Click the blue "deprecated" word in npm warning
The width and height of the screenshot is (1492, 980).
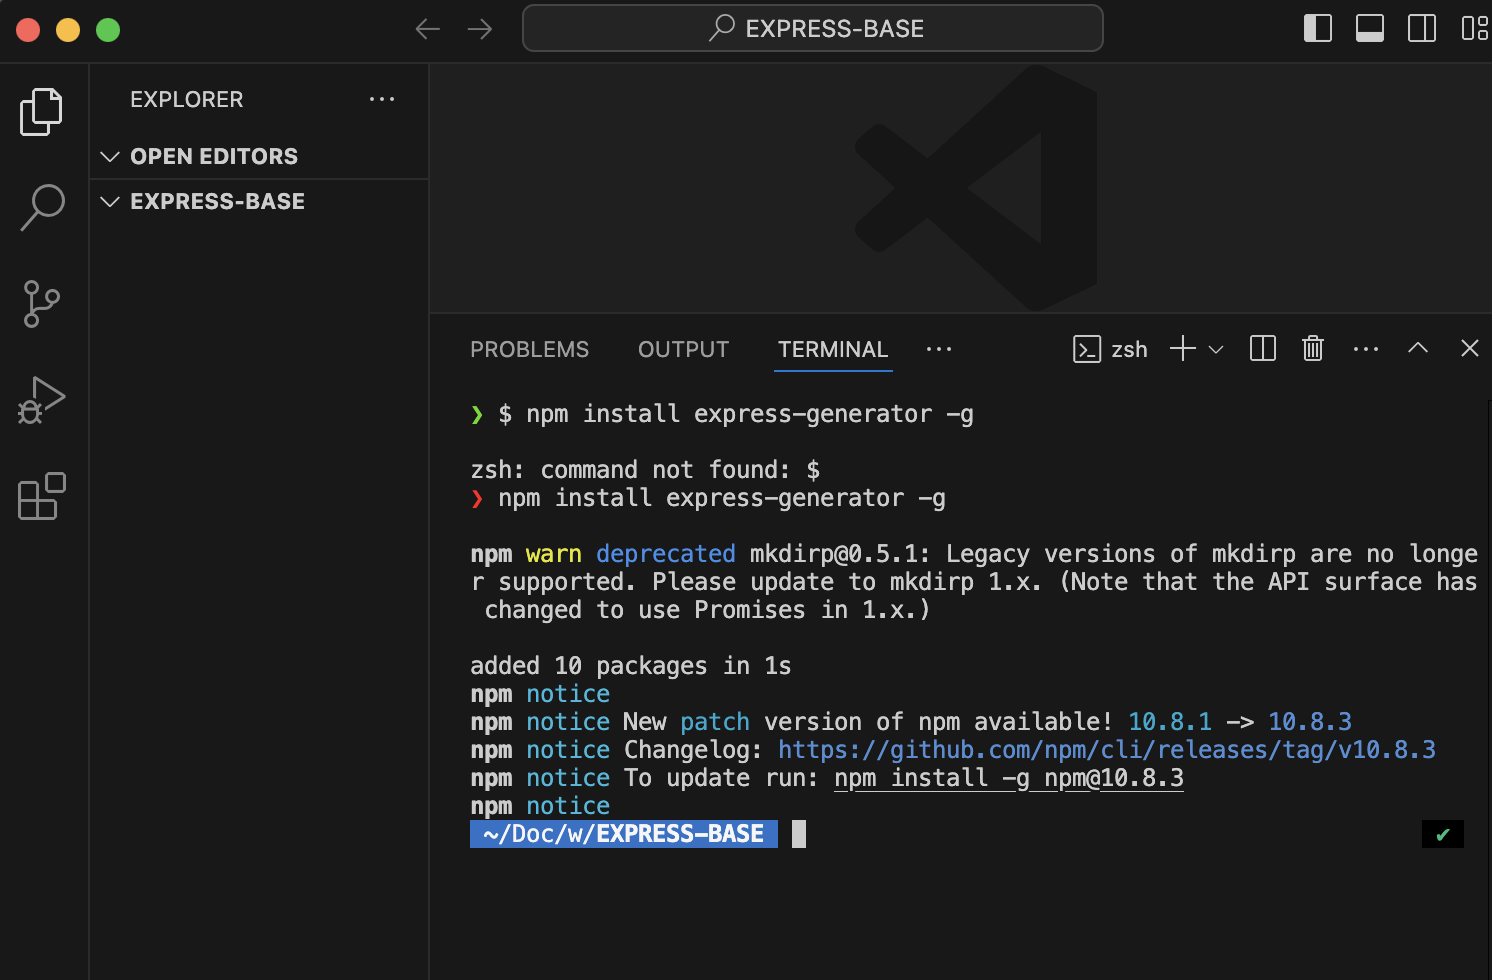pyautogui.click(x=666, y=554)
